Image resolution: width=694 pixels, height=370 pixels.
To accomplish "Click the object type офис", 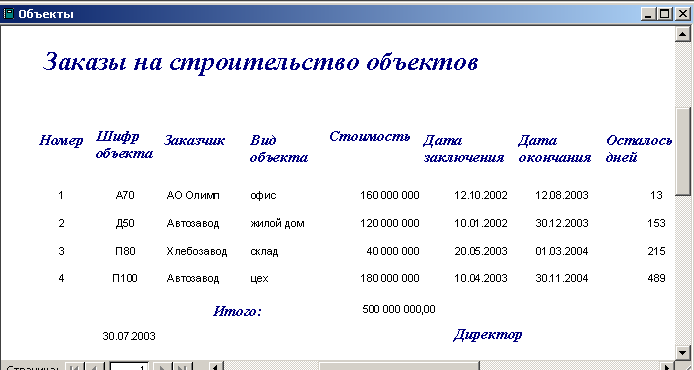I will pos(263,195).
